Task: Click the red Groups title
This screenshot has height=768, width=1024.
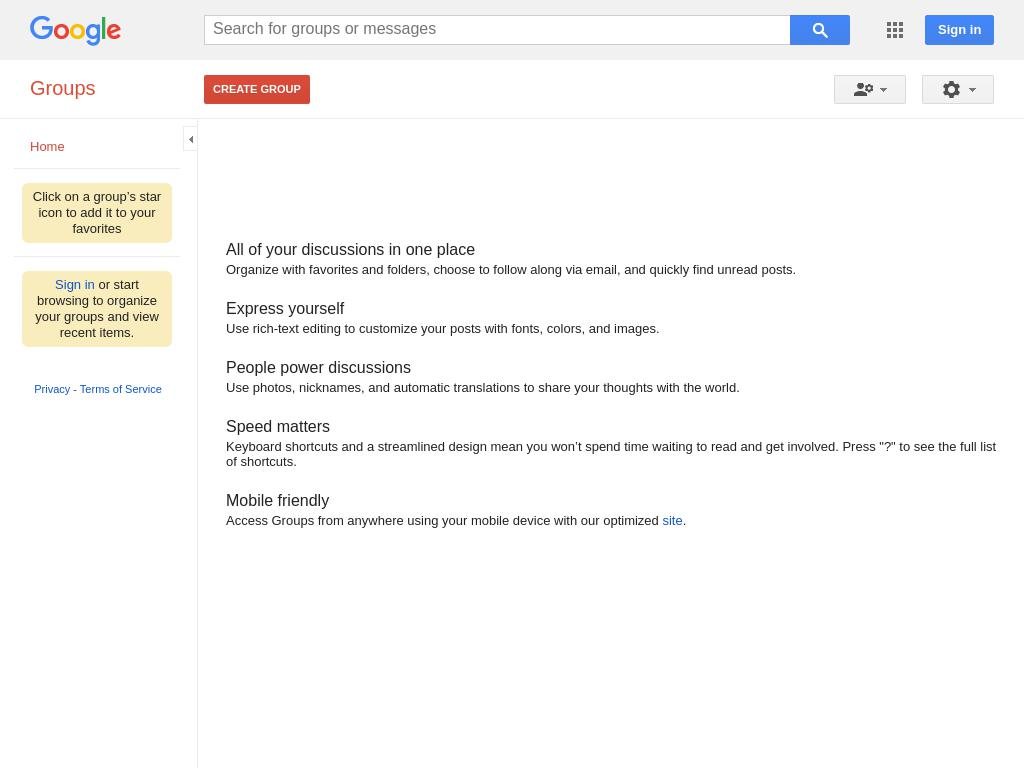Action: [62, 89]
